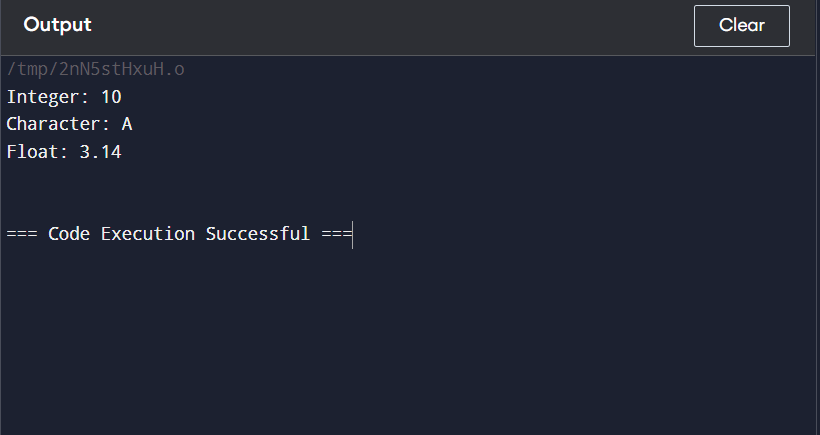Click the header bar between Output and Clear
The image size is (820, 435).
coord(392,26)
